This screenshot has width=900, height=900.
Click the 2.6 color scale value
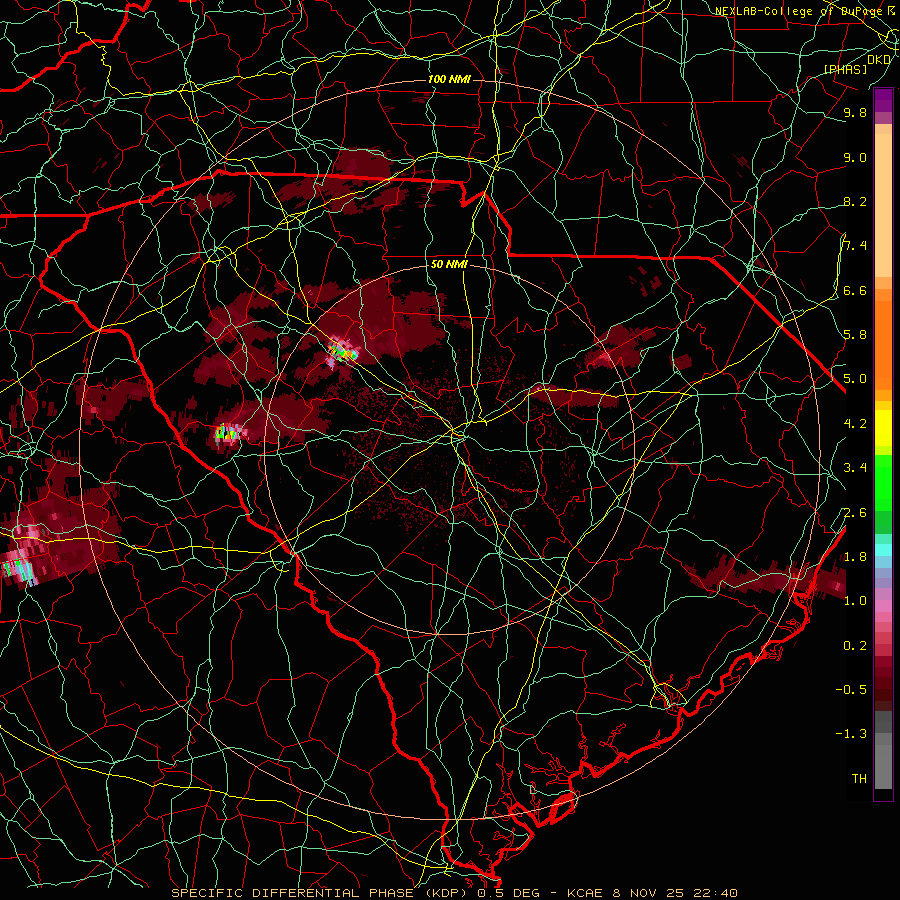coord(855,513)
